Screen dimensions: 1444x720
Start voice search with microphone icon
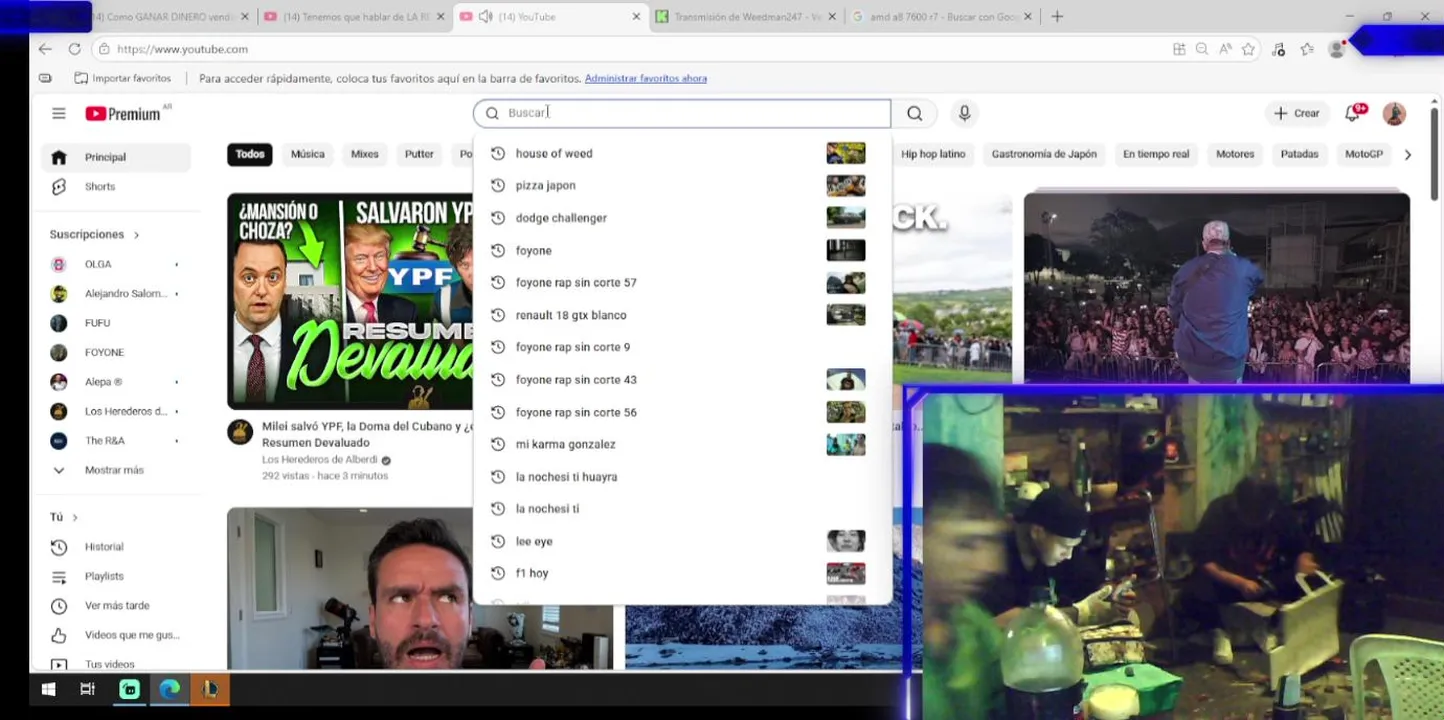tap(964, 114)
